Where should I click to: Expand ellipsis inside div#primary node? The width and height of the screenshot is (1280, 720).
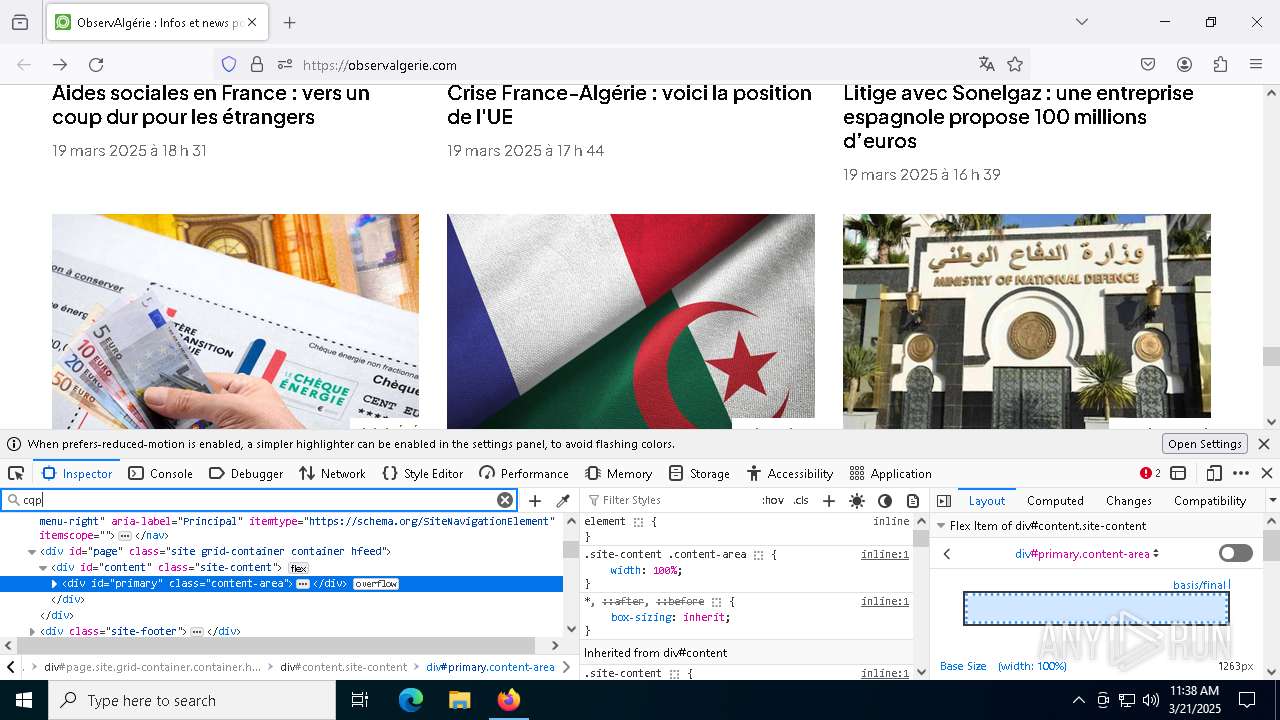[302, 584]
